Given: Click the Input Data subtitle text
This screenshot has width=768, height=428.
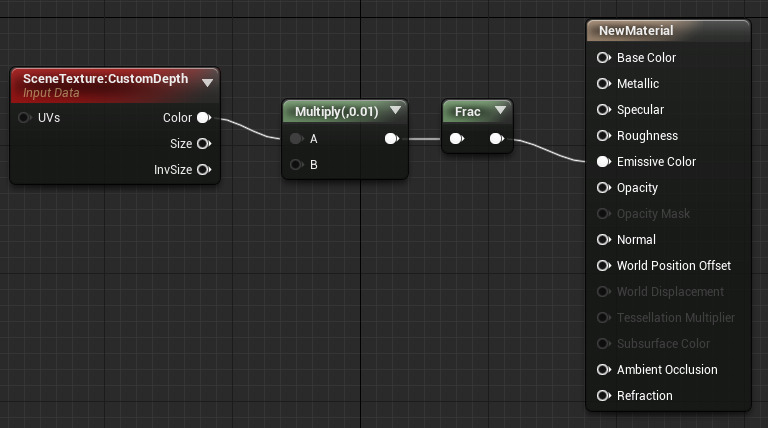Looking at the screenshot, I should [51, 93].
